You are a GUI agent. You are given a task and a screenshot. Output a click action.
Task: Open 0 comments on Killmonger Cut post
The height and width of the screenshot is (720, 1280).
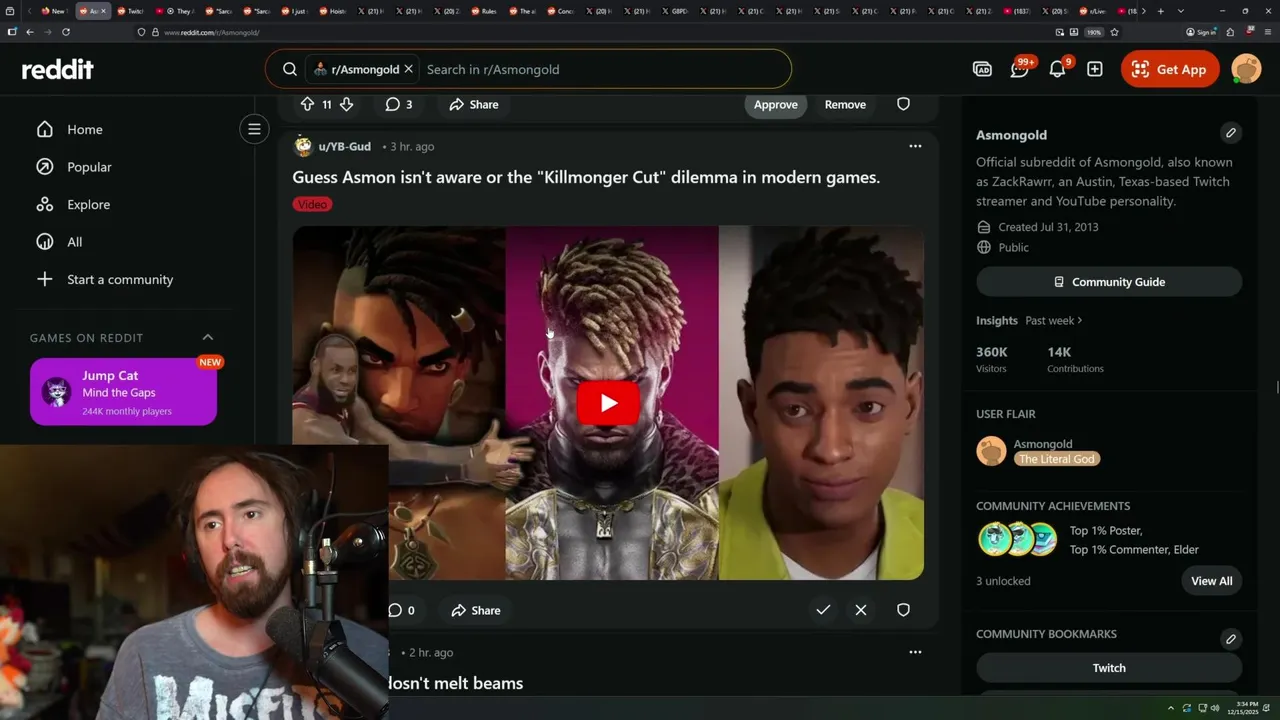pyautogui.click(x=401, y=610)
